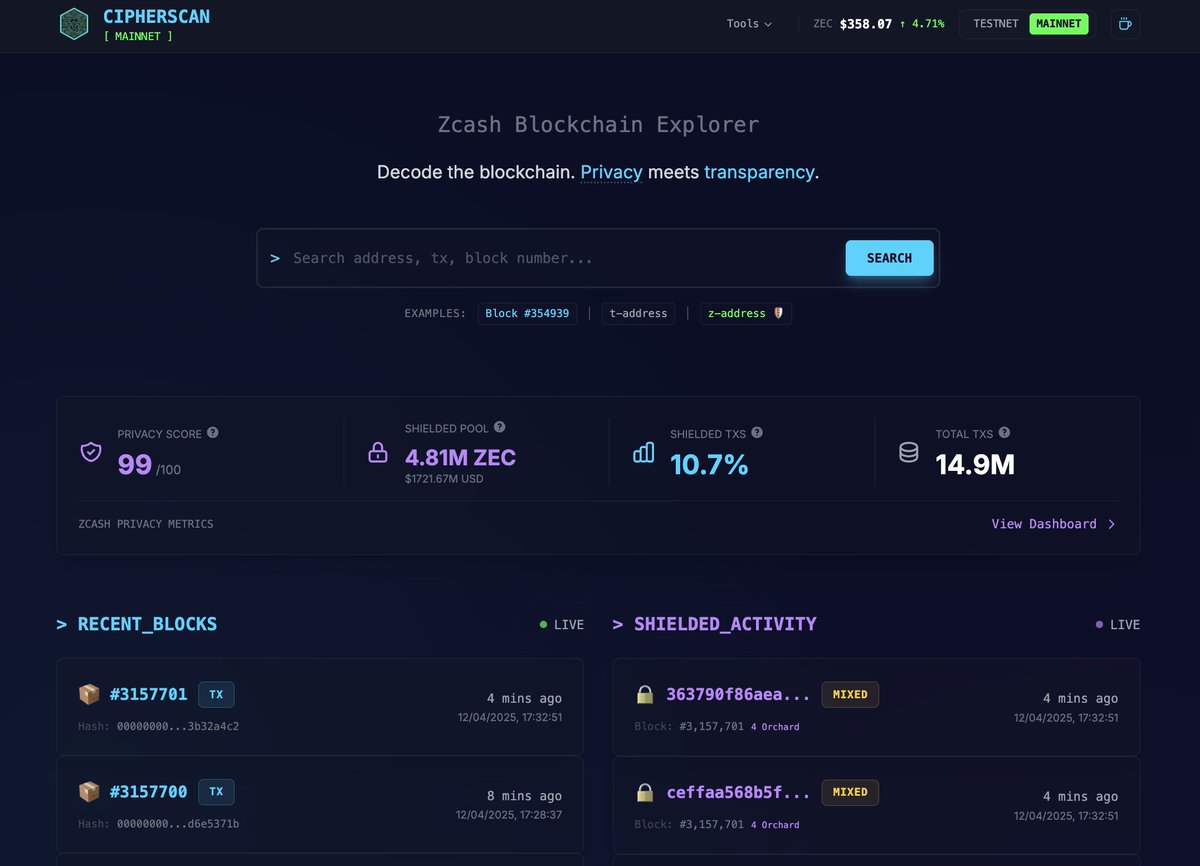Click the box icon for block #3157701

click(89, 694)
